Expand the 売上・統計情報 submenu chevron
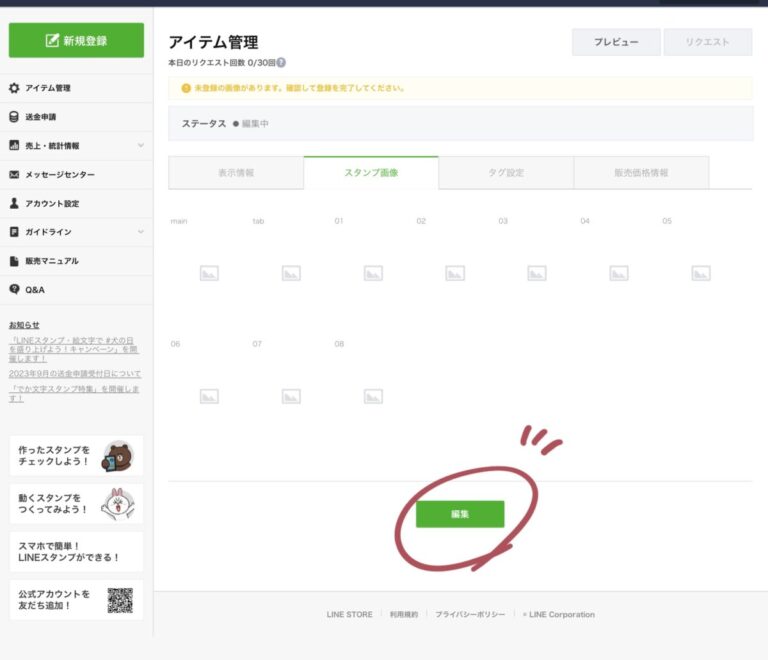Screen dimensions: 768x660 tap(140, 146)
